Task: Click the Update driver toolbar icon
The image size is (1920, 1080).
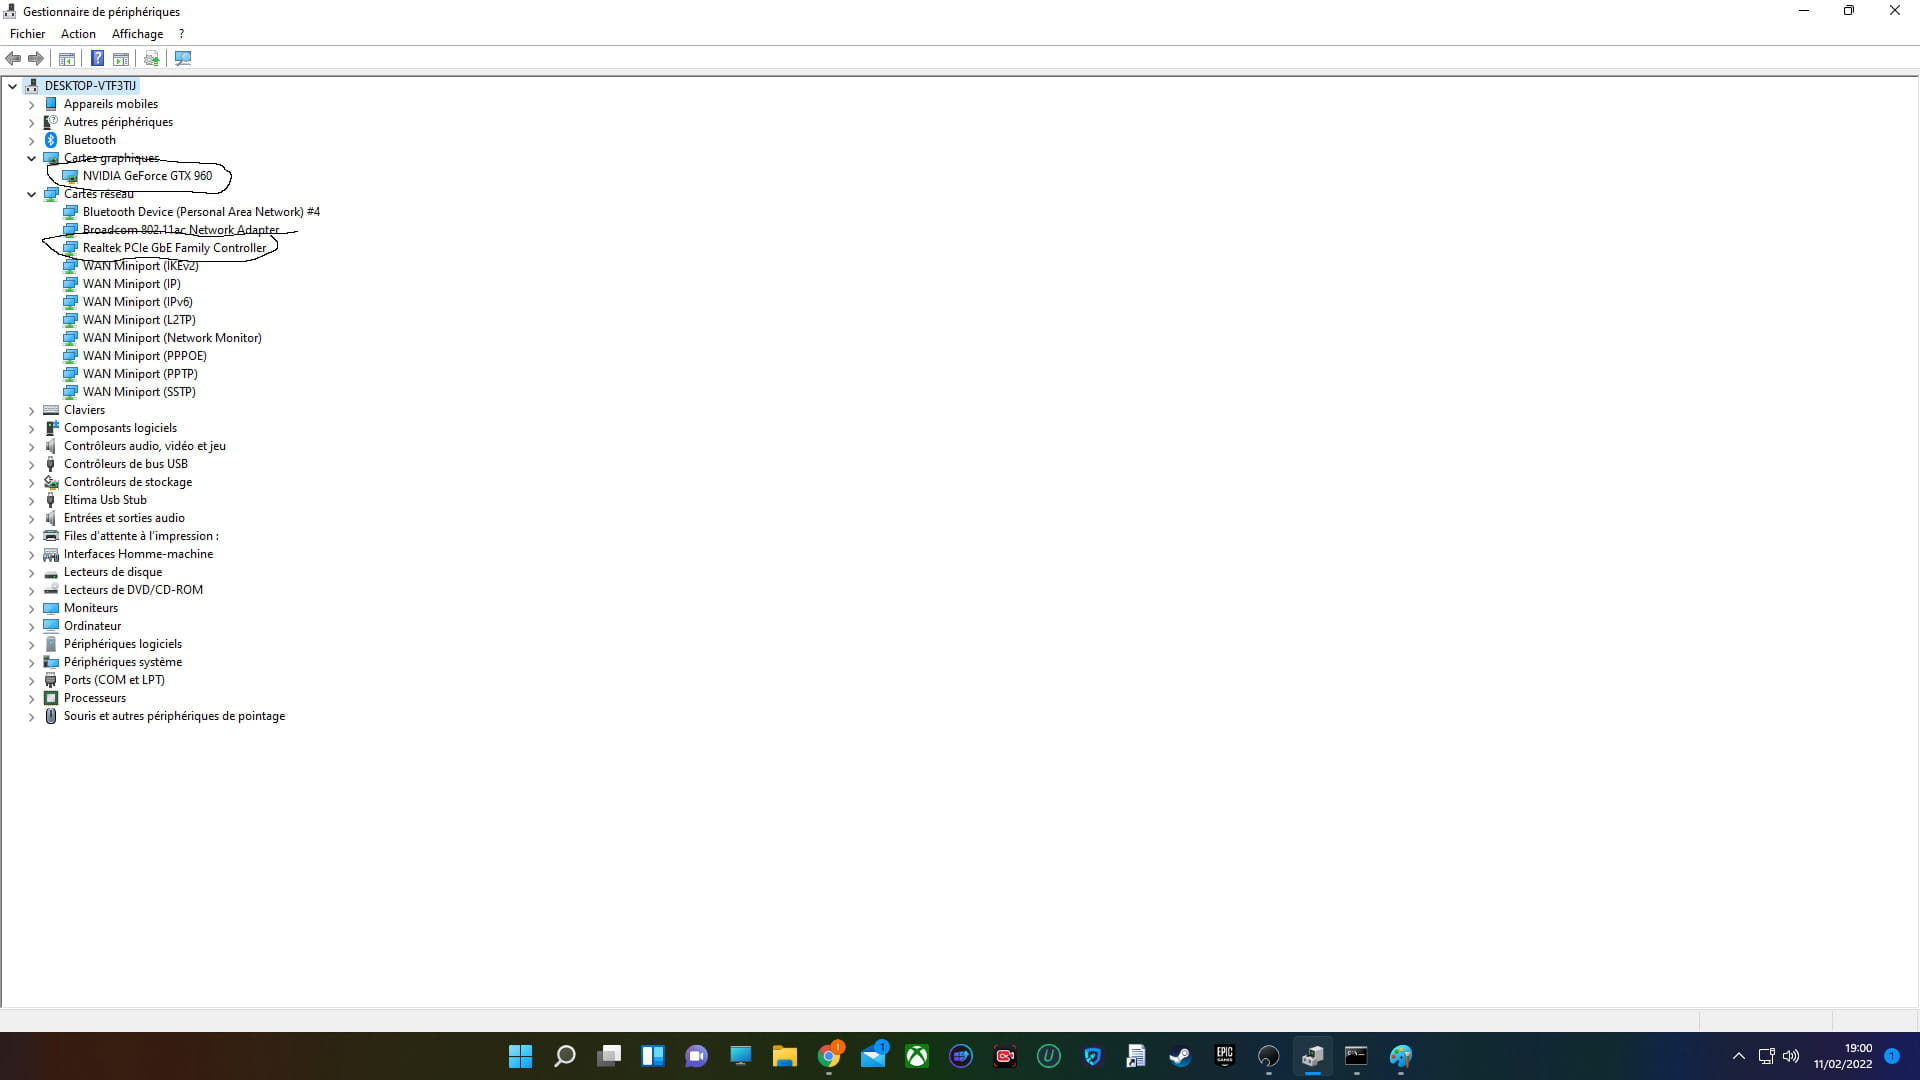Action: coord(152,58)
